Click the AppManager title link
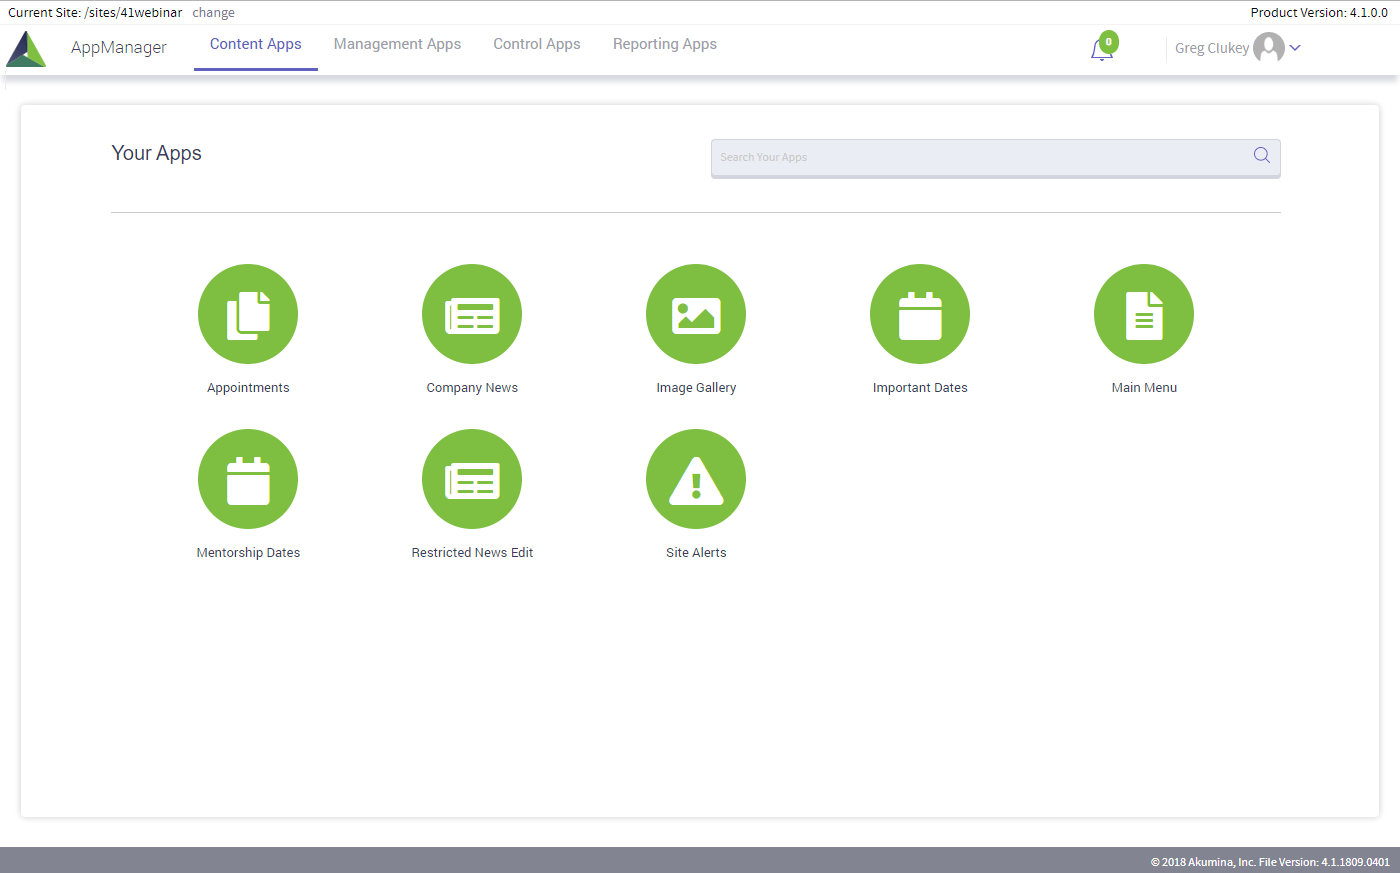The height and width of the screenshot is (873, 1400). 119,47
